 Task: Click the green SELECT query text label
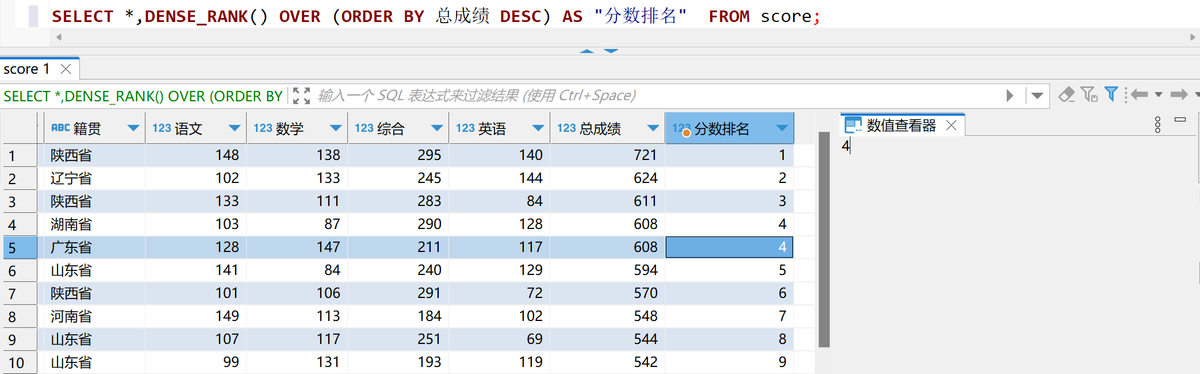click(143, 96)
